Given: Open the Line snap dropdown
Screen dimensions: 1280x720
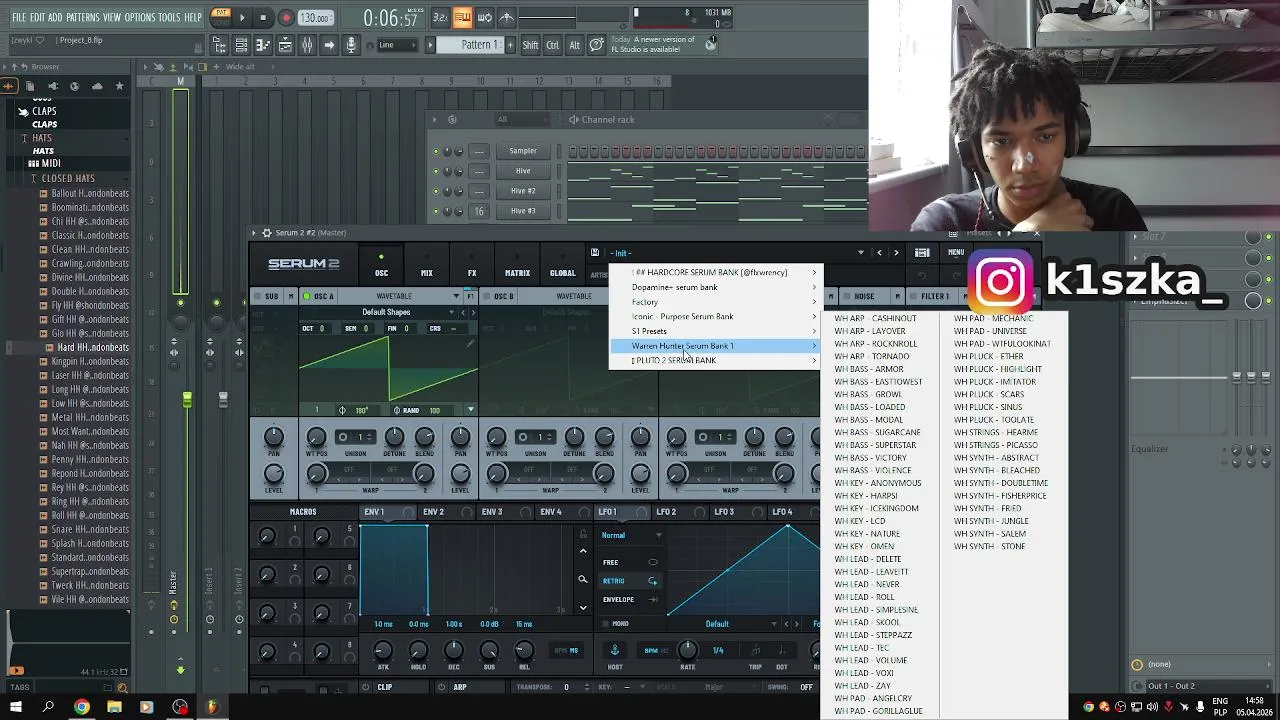Looking at the screenshot, I should (398, 45).
